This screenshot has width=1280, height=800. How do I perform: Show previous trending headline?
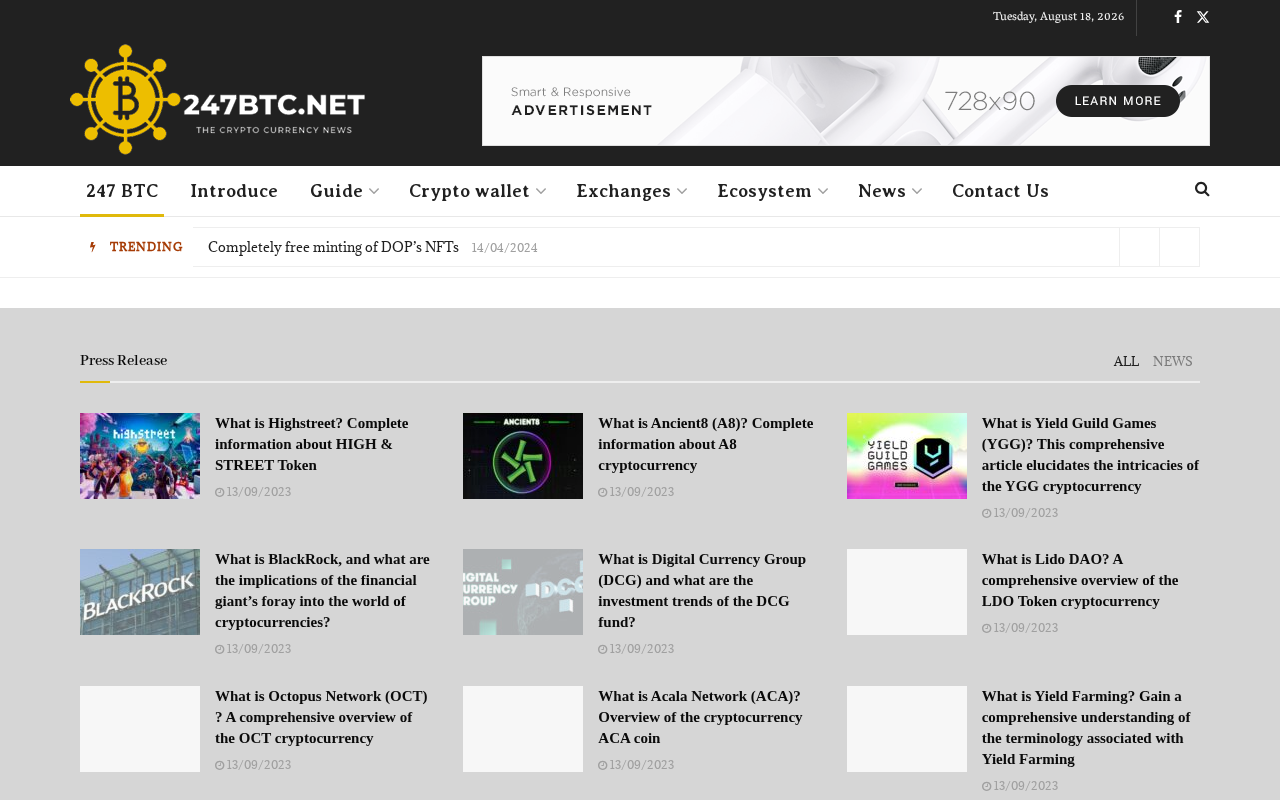[x=1139, y=247]
